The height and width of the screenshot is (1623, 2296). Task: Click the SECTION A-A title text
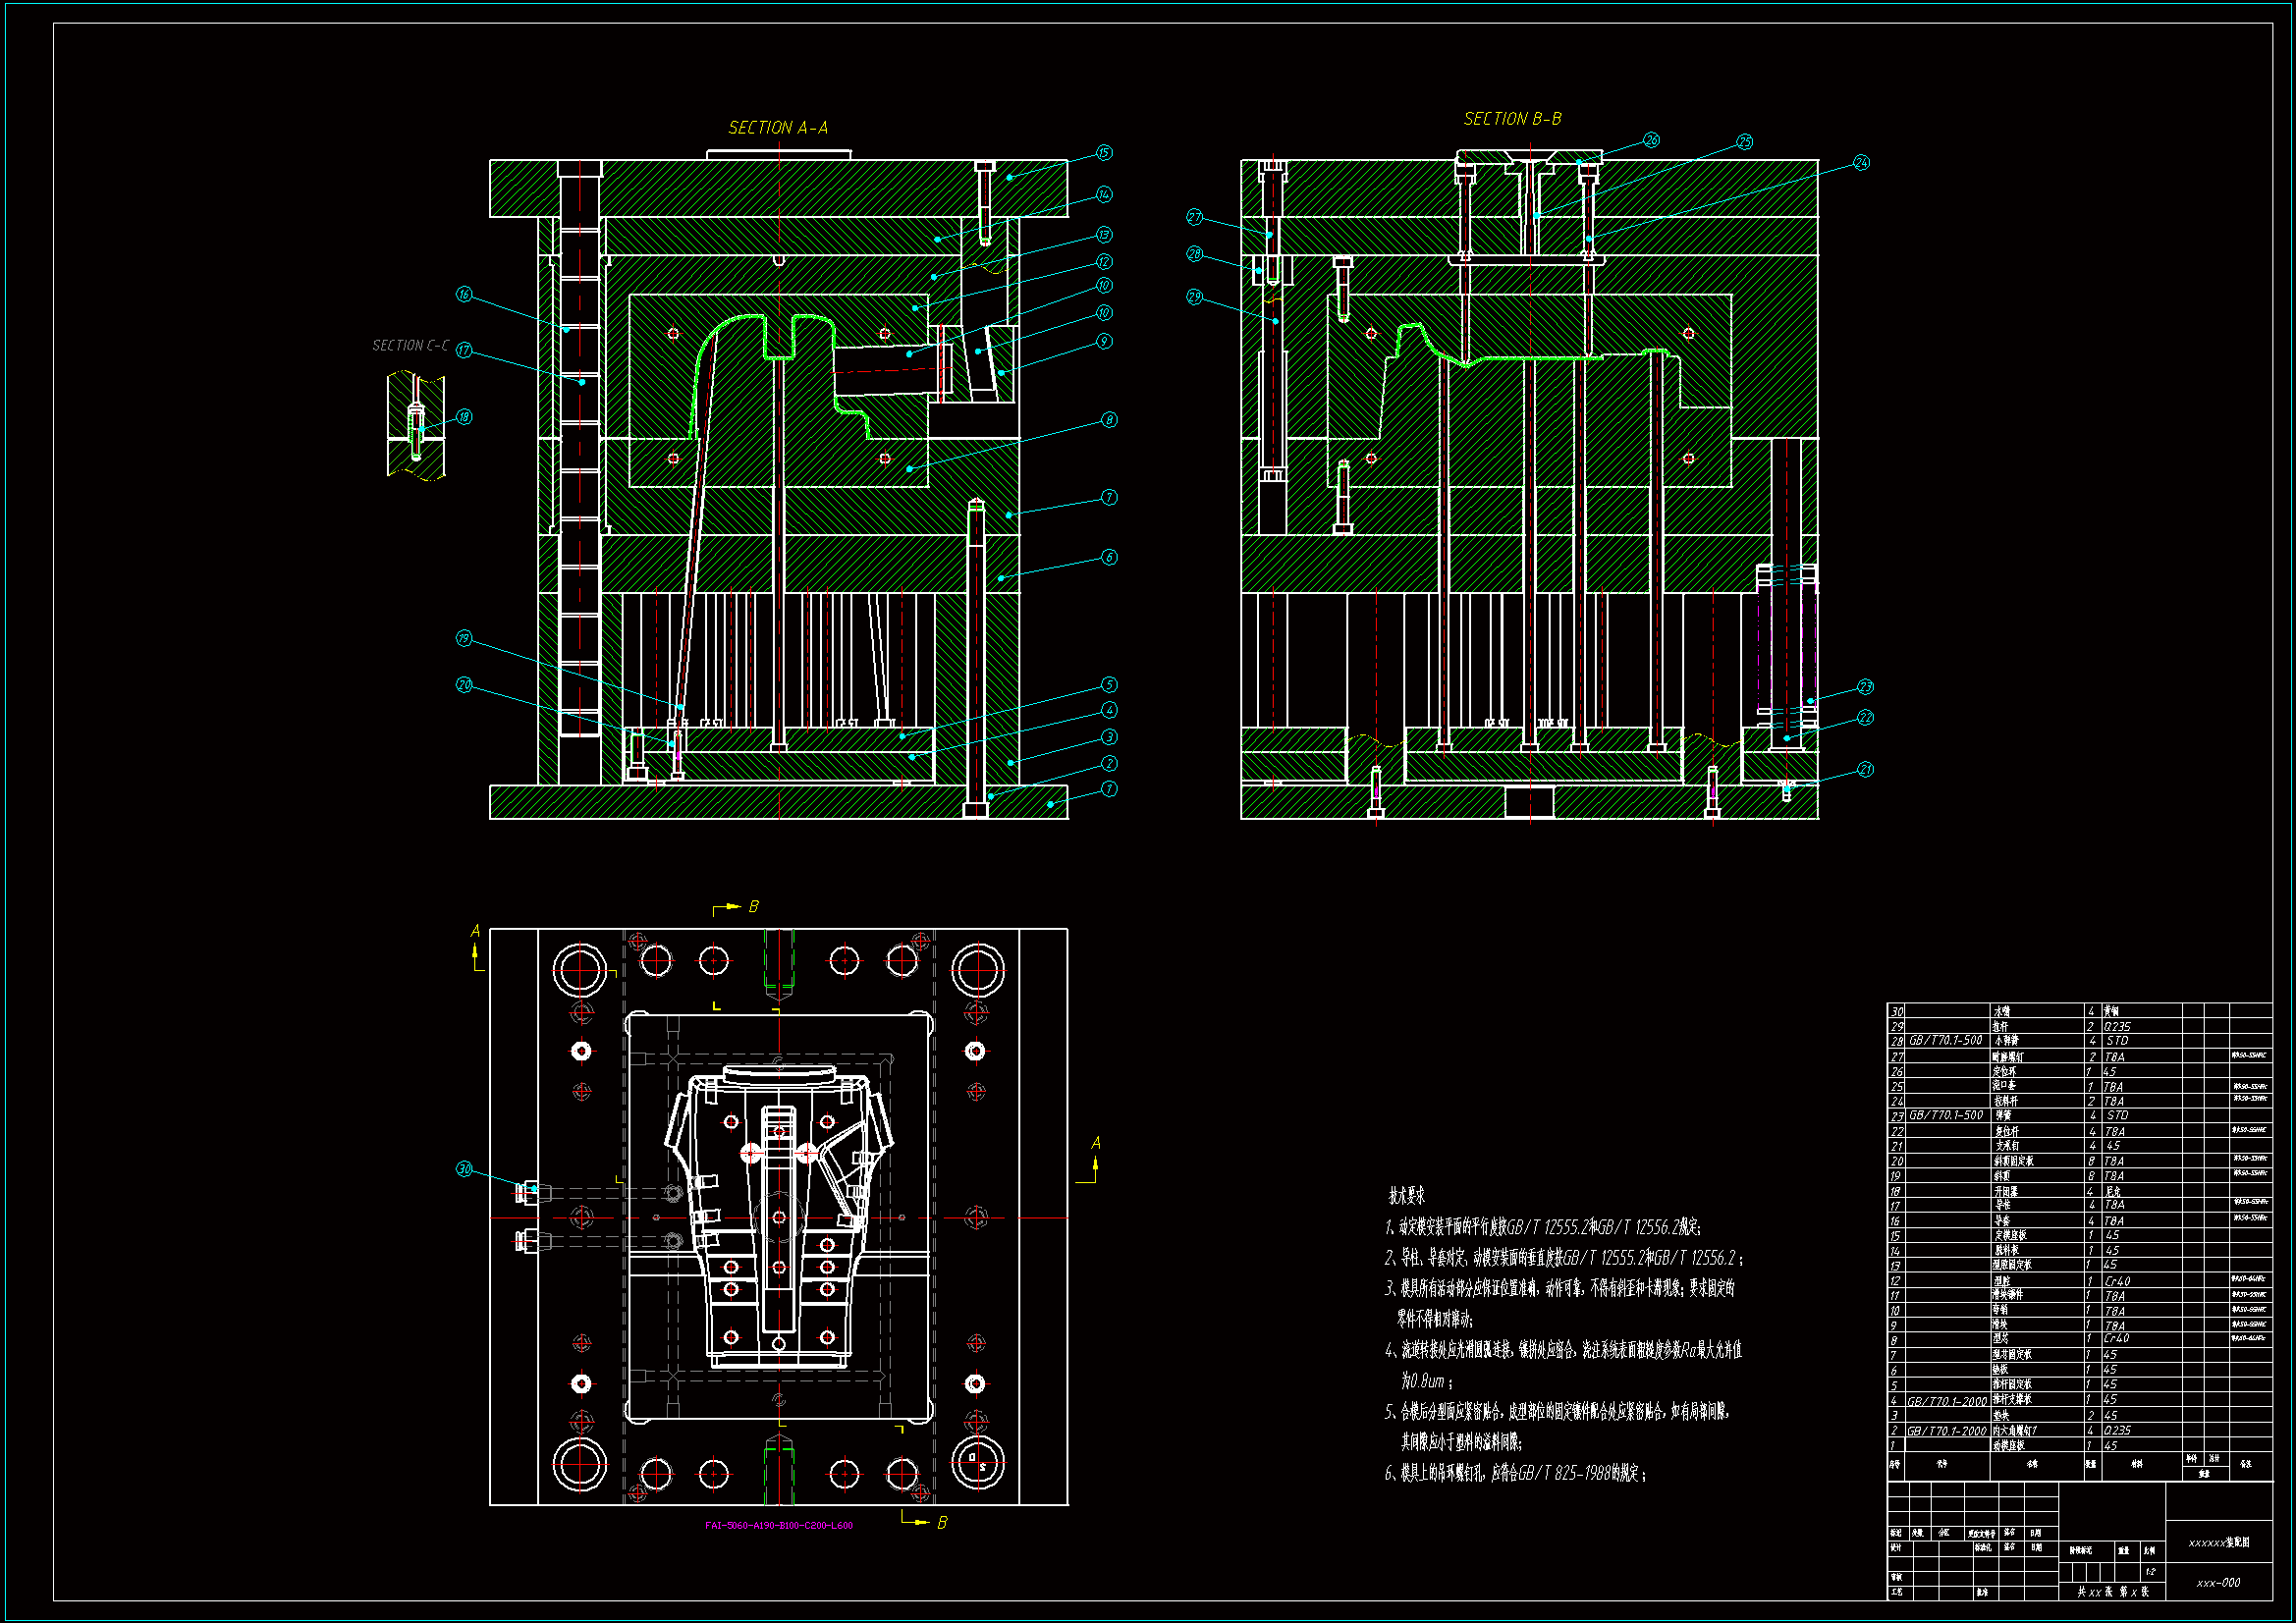click(x=778, y=128)
